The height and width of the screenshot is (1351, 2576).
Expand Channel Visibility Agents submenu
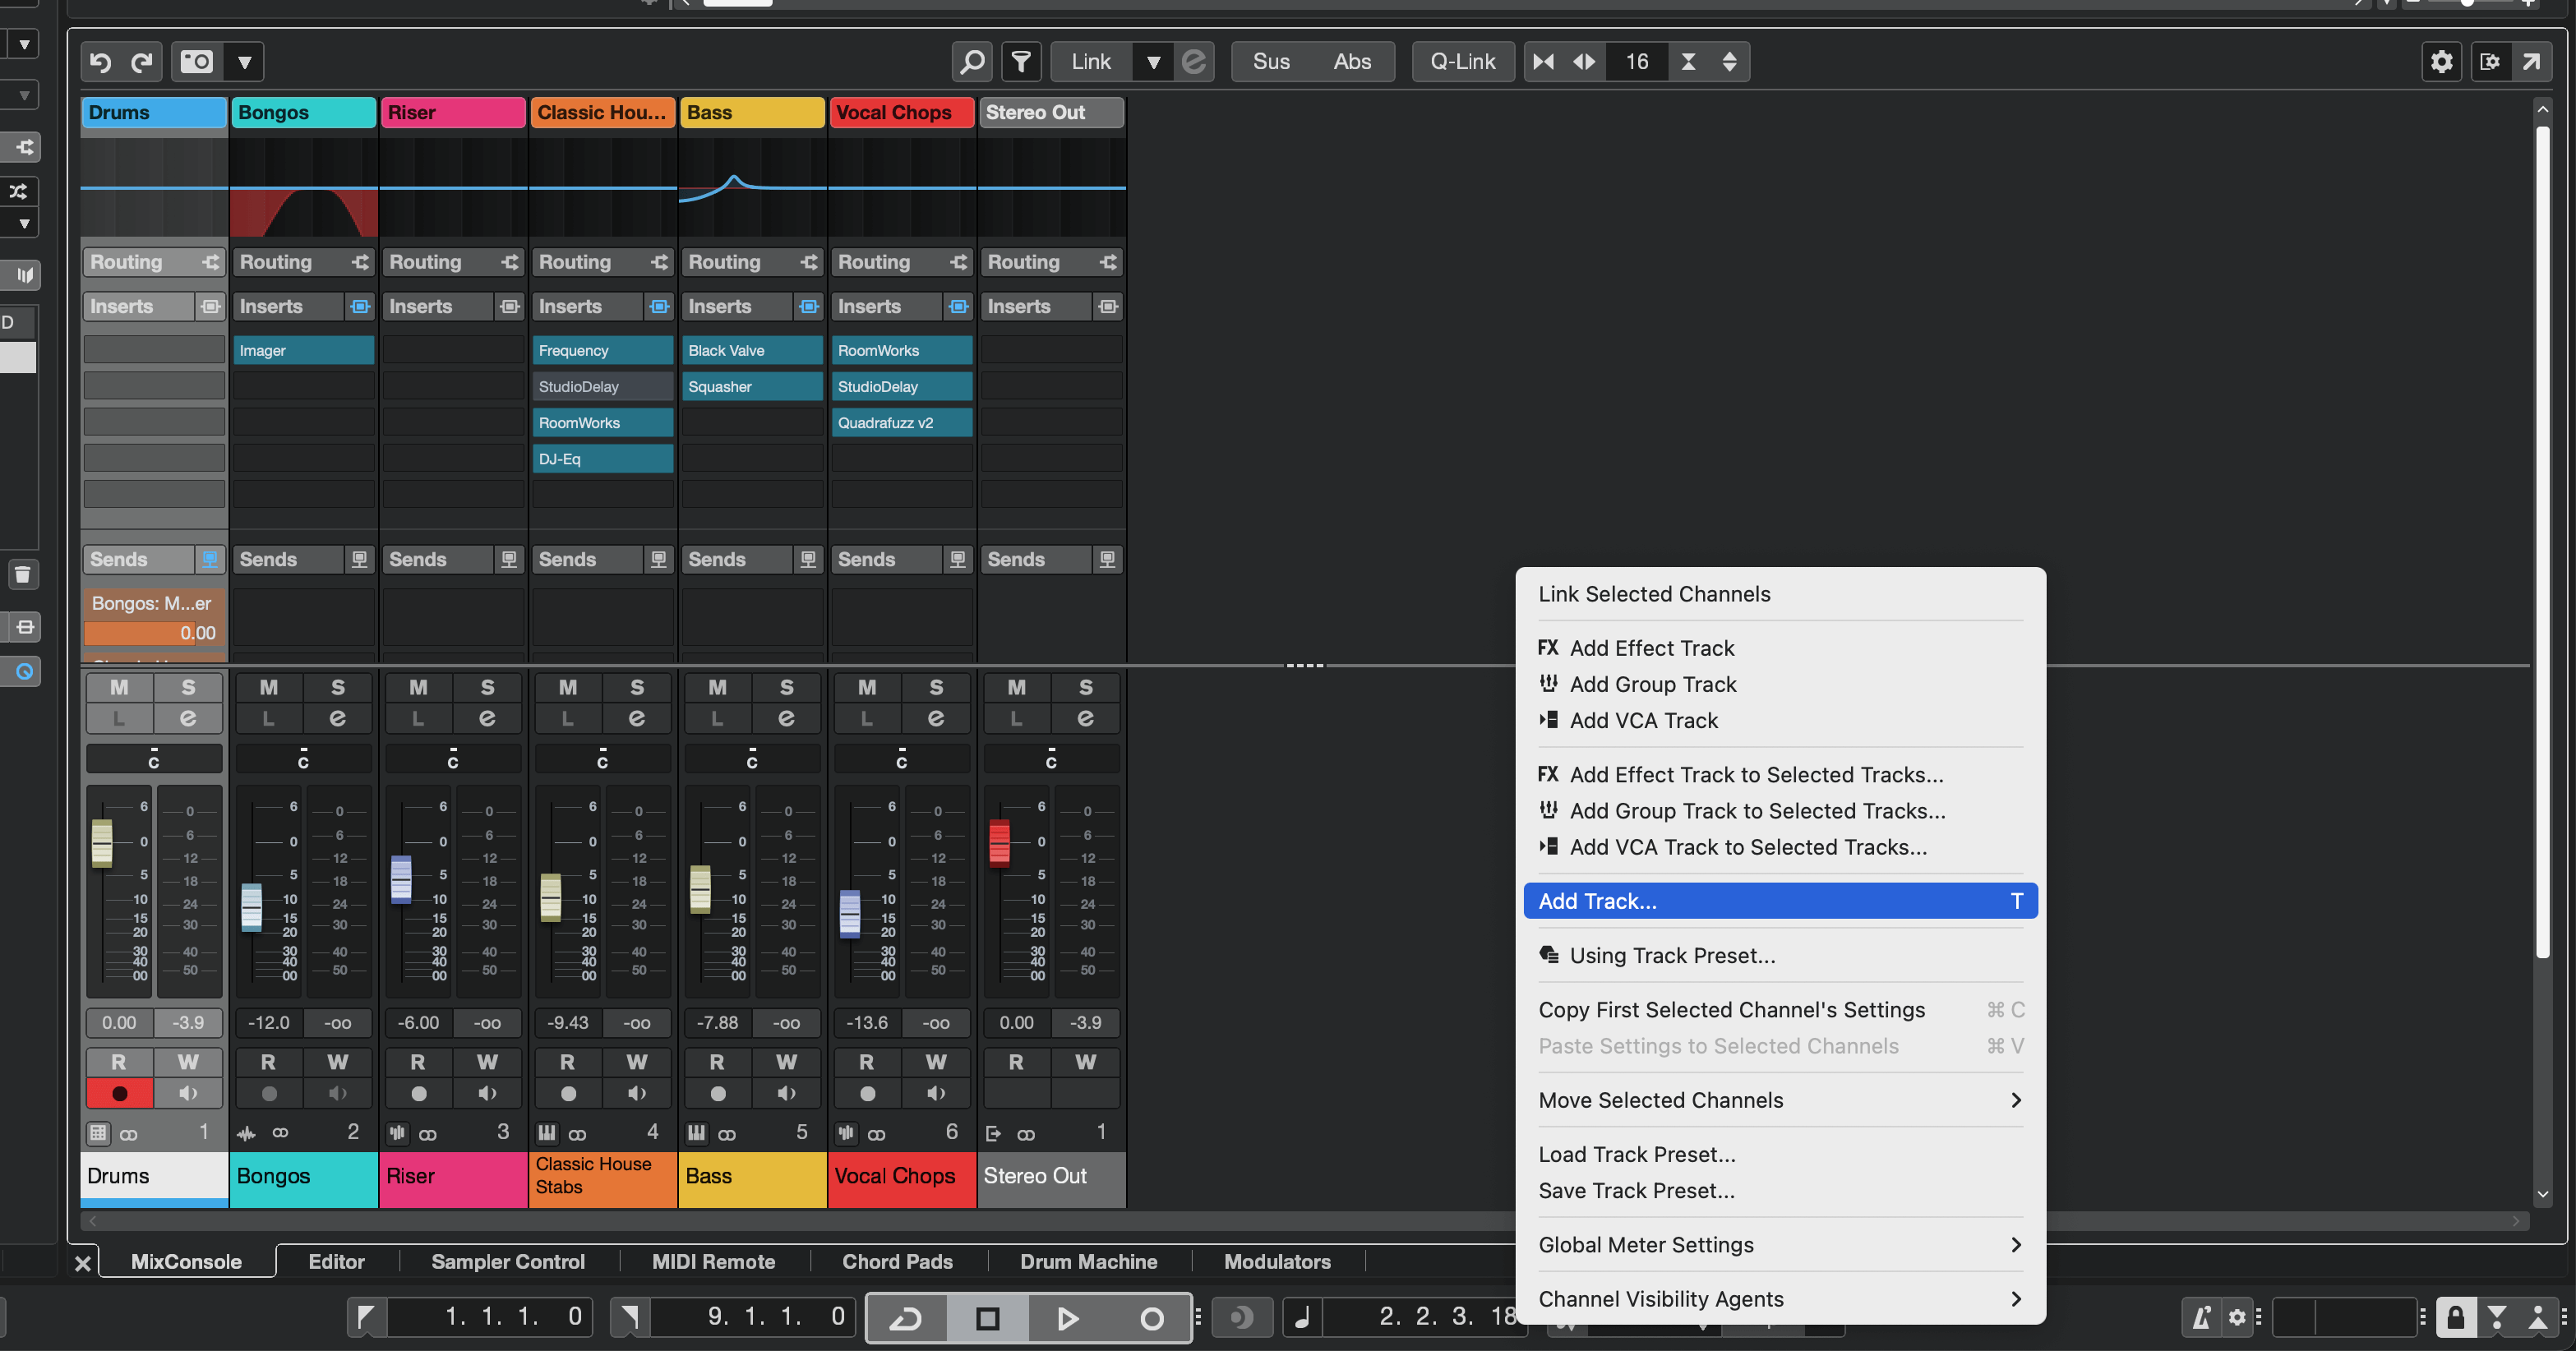(x=1781, y=1299)
